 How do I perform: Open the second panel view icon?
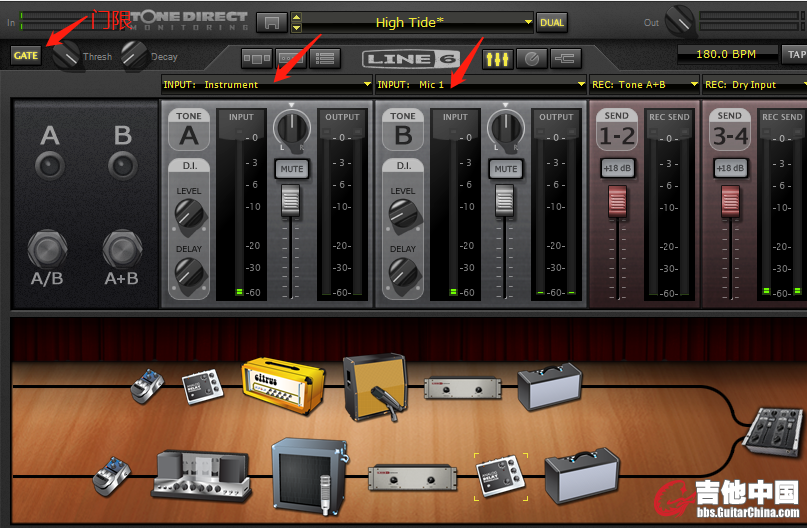click(291, 59)
